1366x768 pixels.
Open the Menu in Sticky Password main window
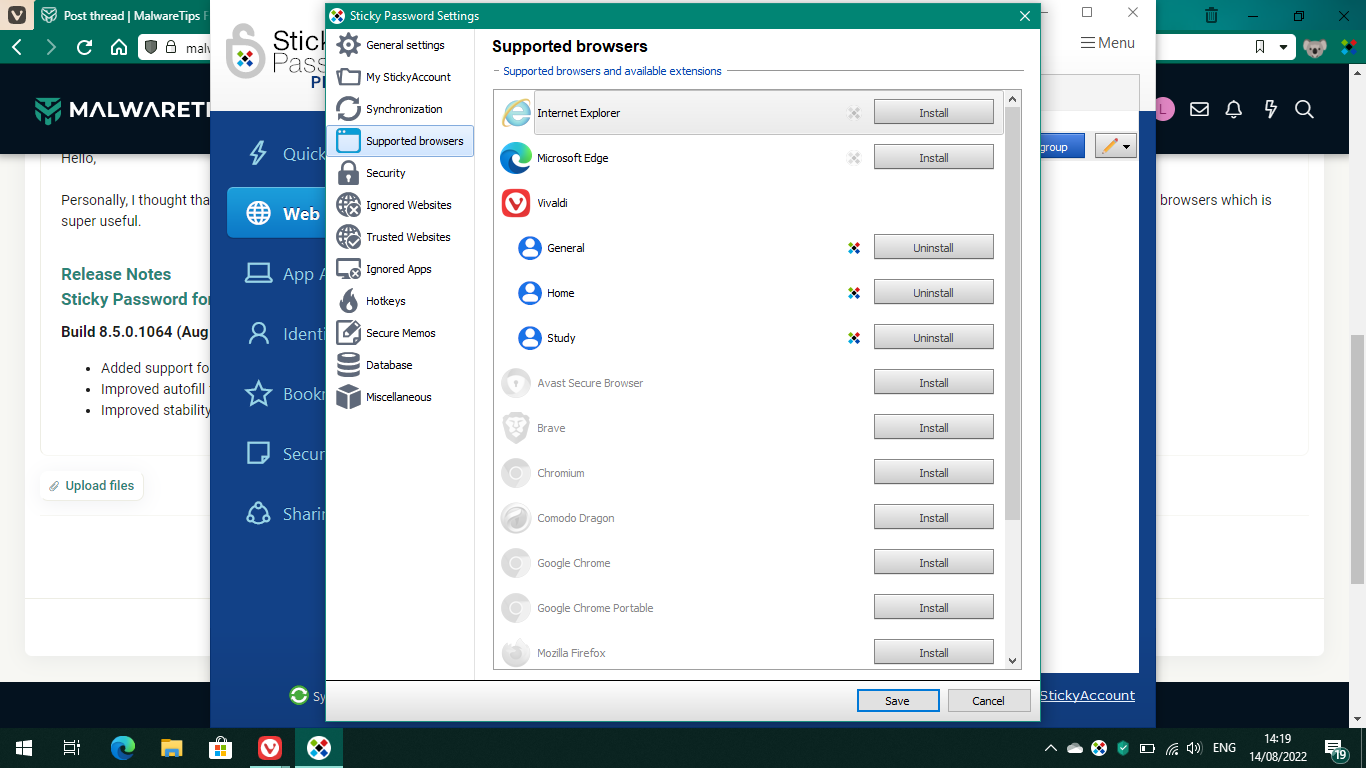(x=1108, y=43)
